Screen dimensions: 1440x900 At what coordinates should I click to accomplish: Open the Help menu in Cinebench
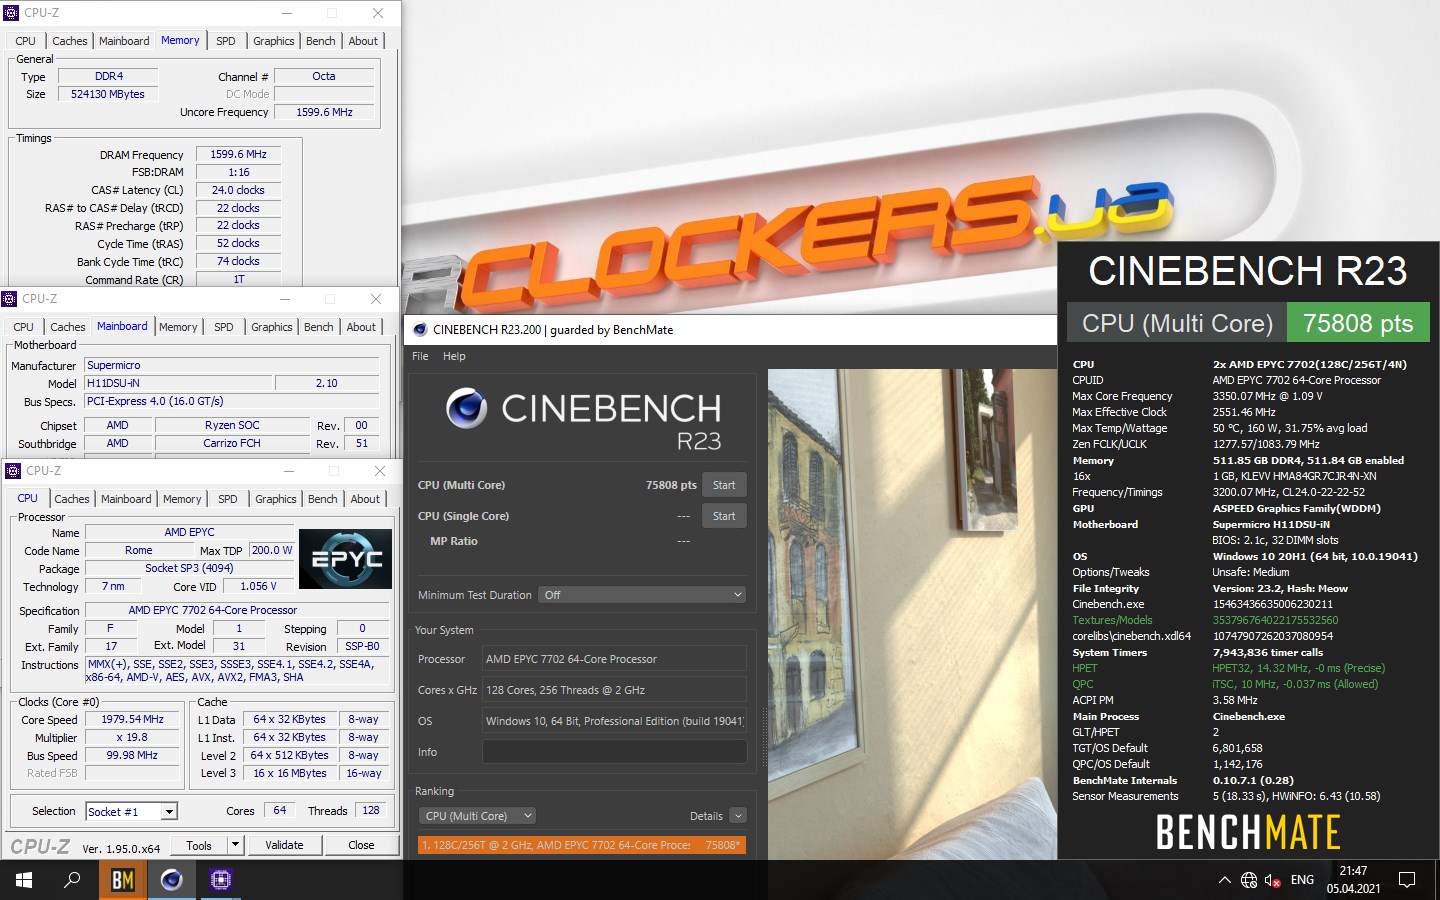click(454, 356)
